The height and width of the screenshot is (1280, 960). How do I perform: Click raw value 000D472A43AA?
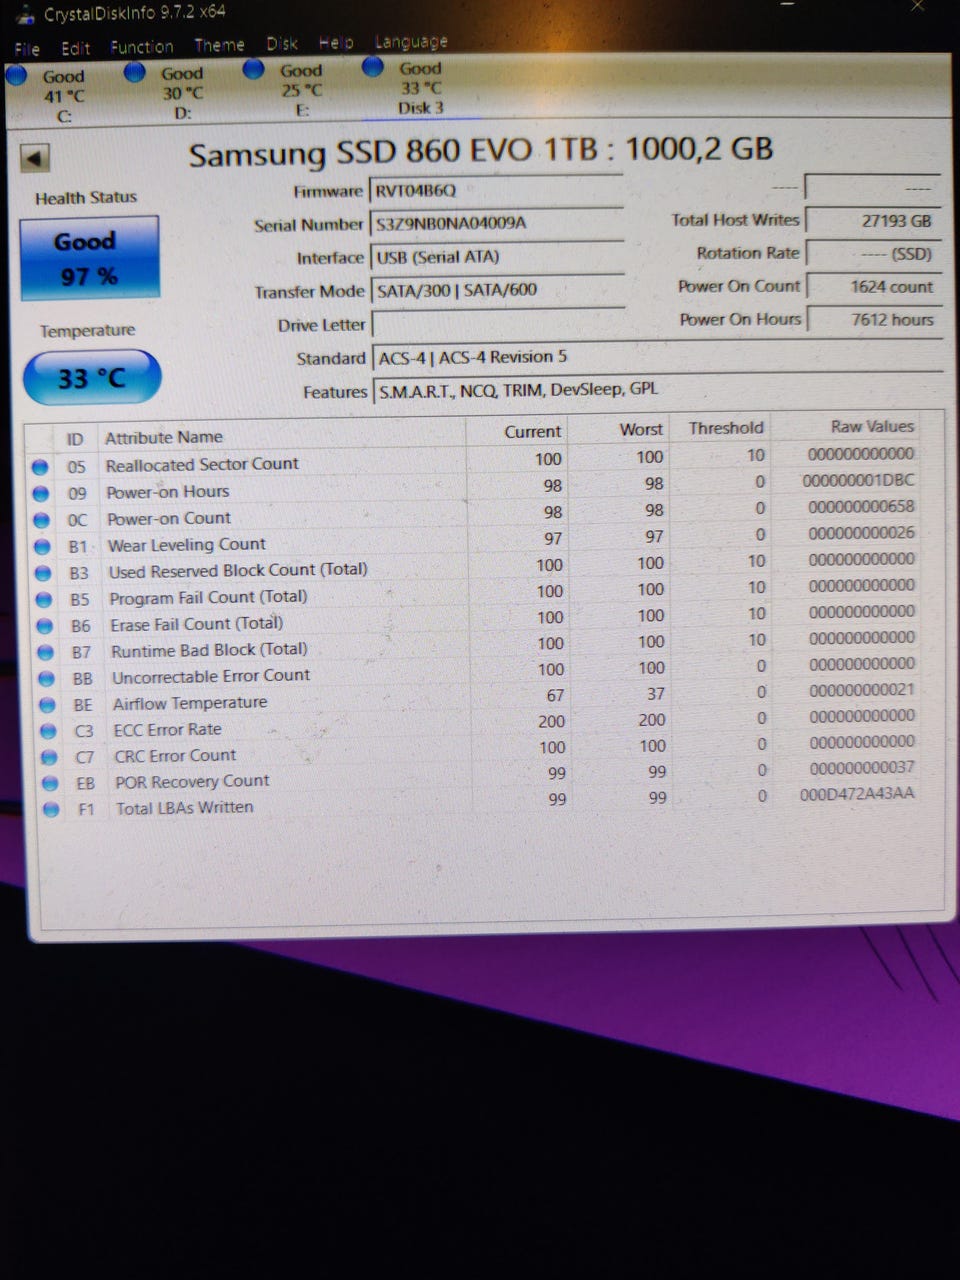click(857, 794)
